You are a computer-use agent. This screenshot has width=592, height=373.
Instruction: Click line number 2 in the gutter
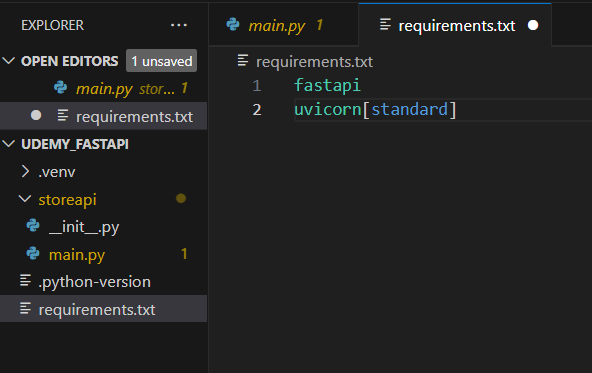[257, 110]
